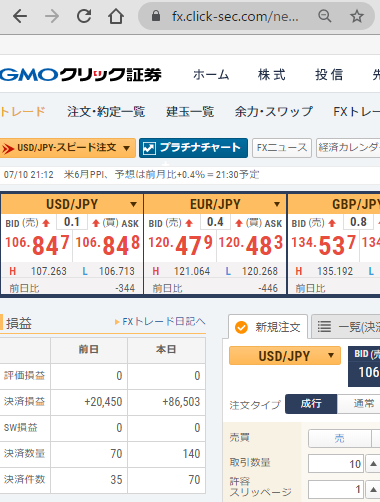Click 前日 決済損益 value +20,450
The image size is (380, 502).
click(103, 402)
